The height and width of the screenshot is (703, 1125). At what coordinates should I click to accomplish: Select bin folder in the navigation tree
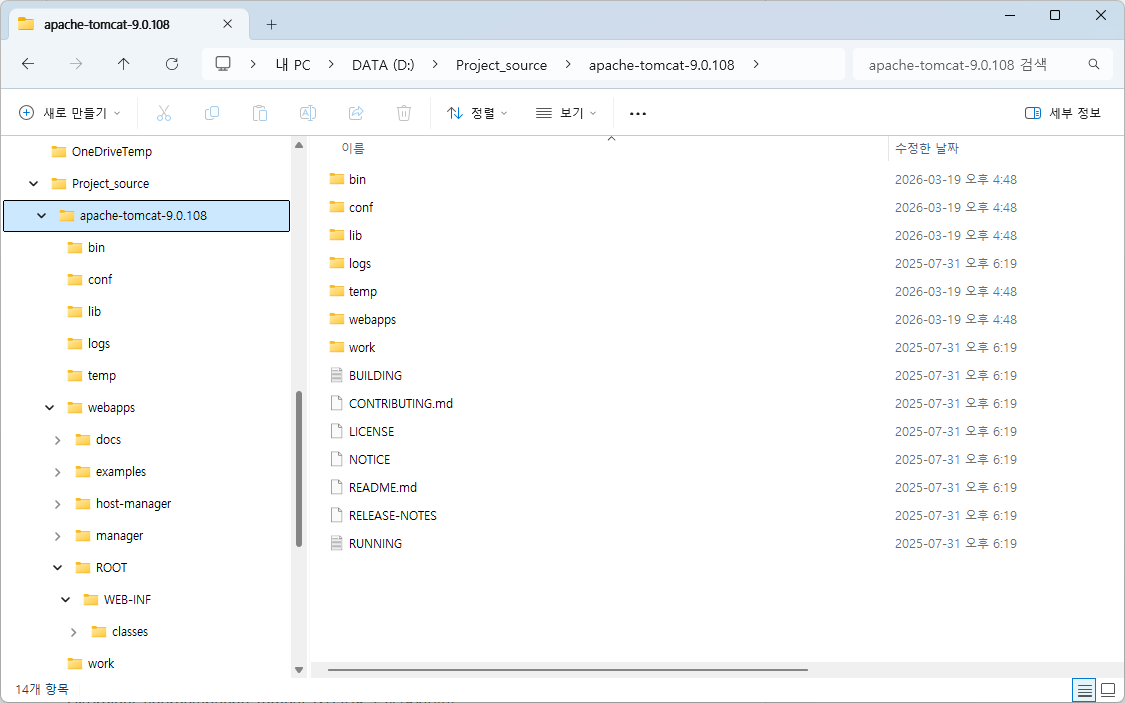96,247
